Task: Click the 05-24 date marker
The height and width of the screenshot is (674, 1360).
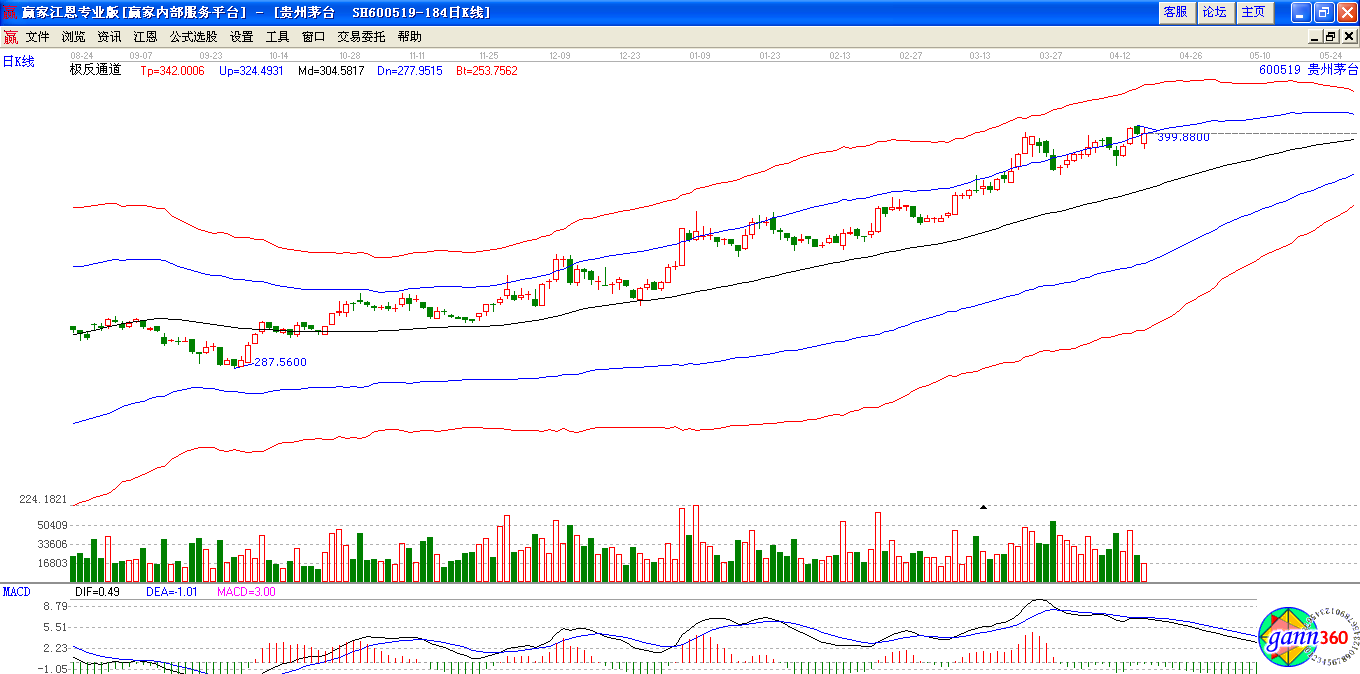Action: pos(1331,56)
